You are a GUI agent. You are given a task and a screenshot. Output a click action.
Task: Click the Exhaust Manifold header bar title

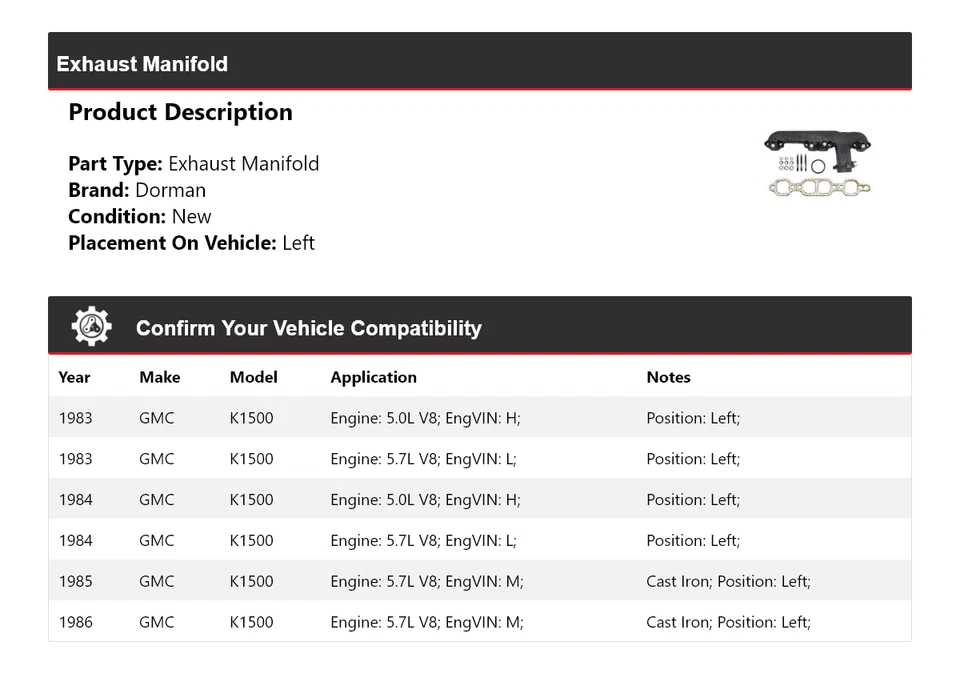tap(142, 64)
